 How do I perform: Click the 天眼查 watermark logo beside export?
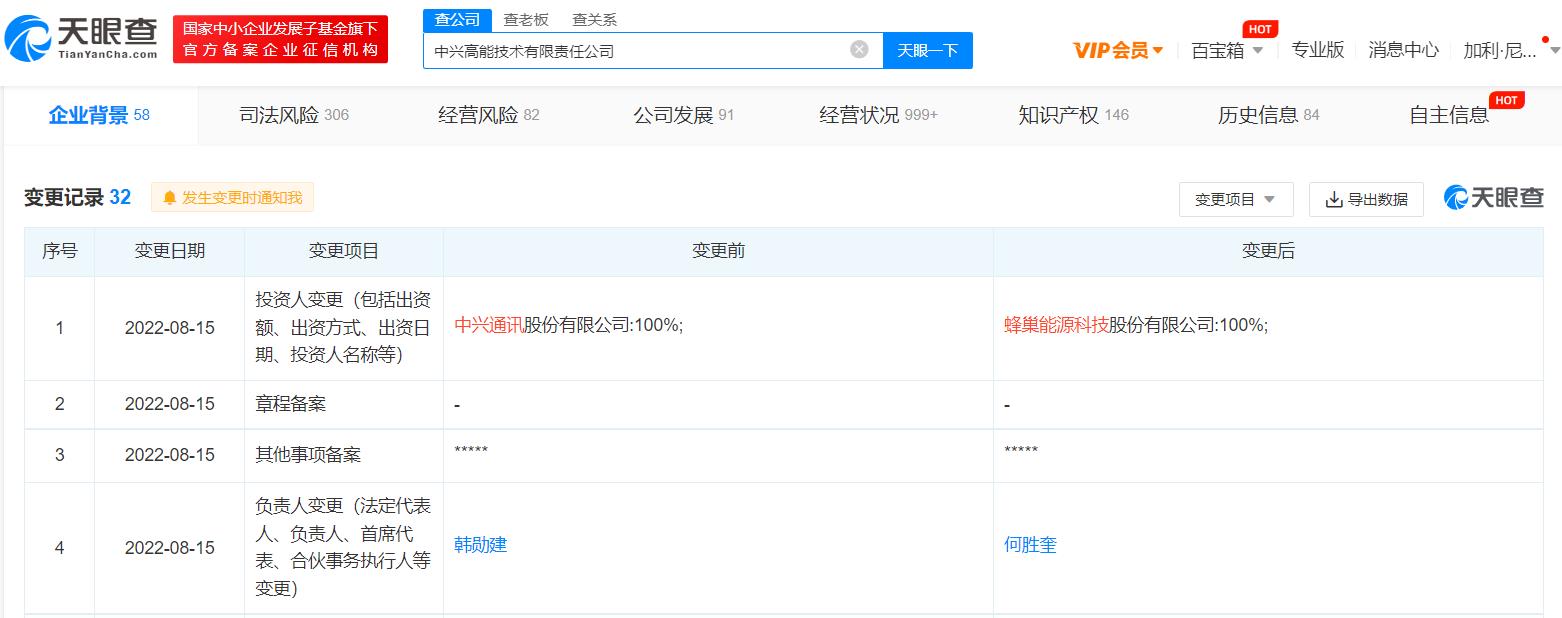click(1494, 198)
